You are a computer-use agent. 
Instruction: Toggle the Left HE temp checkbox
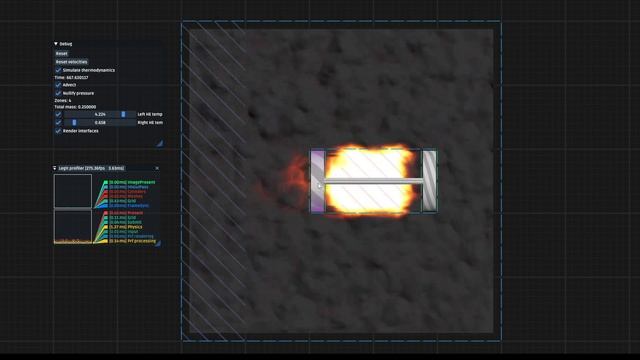click(x=58, y=114)
